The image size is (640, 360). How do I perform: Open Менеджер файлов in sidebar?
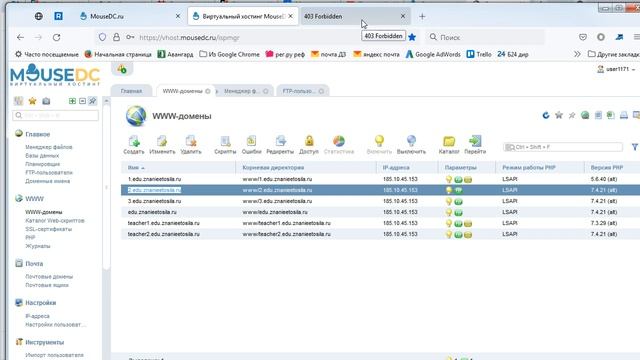(49, 147)
